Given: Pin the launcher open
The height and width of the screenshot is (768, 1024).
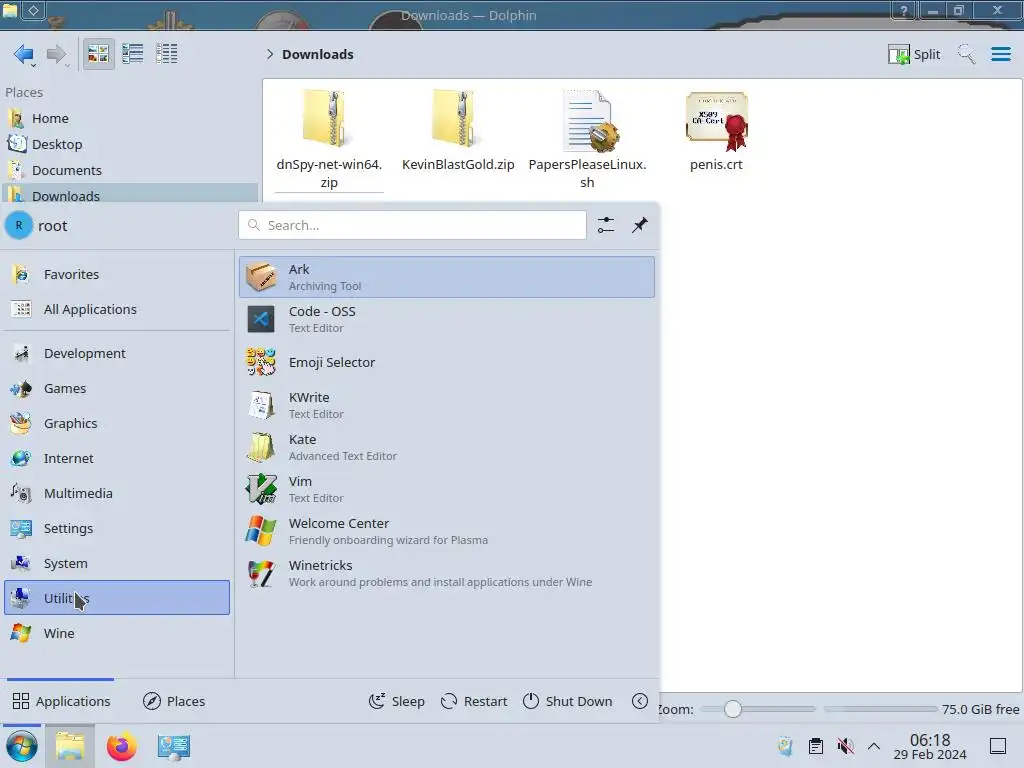Looking at the screenshot, I should click(x=639, y=225).
